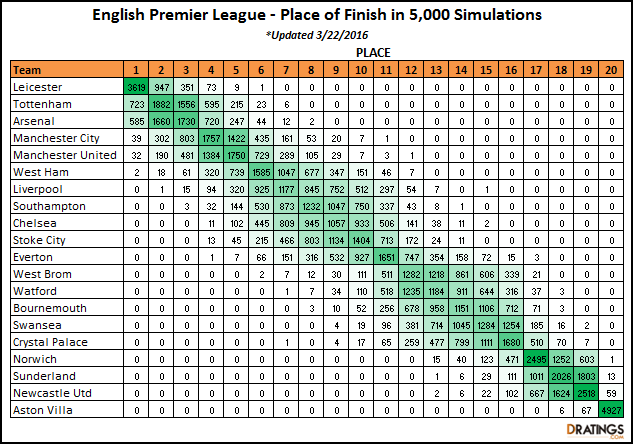The width and height of the screenshot is (633, 444).
Task: Click the Team column header
Action: (65, 70)
